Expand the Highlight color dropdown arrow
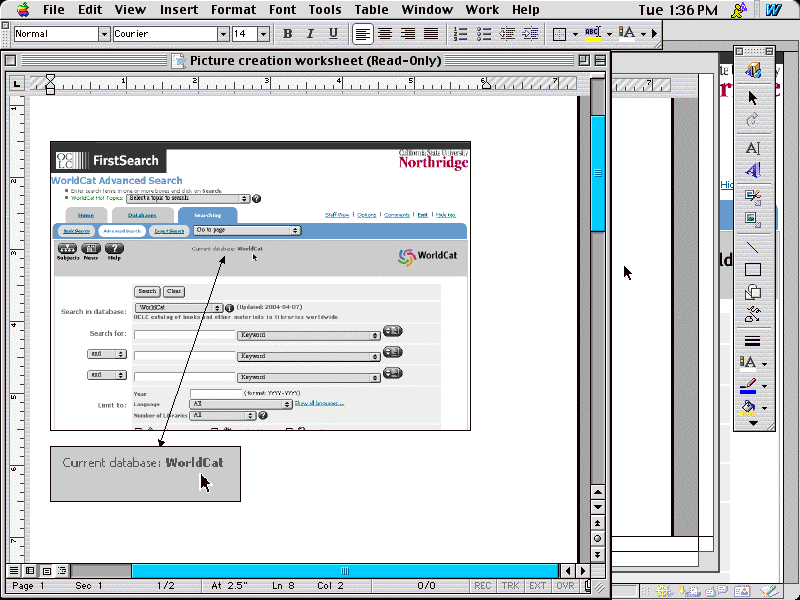The width and height of the screenshot is (800, 600). 609,34
